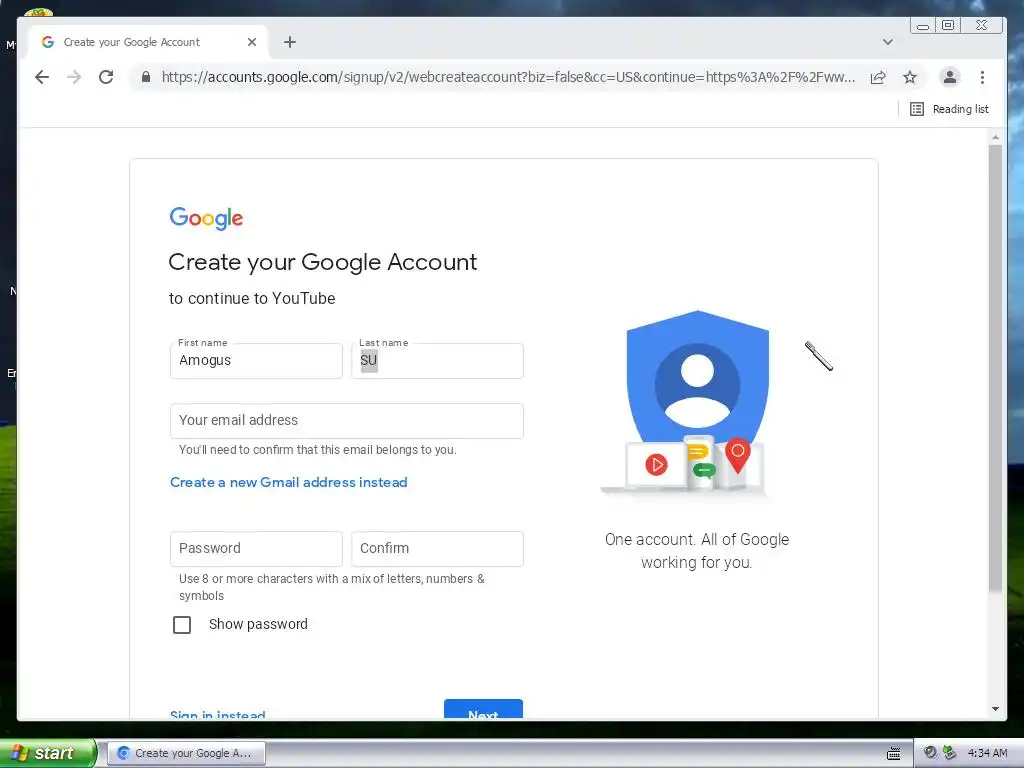
Task: Expand the tab search chevron
Action: click(888, 42)
